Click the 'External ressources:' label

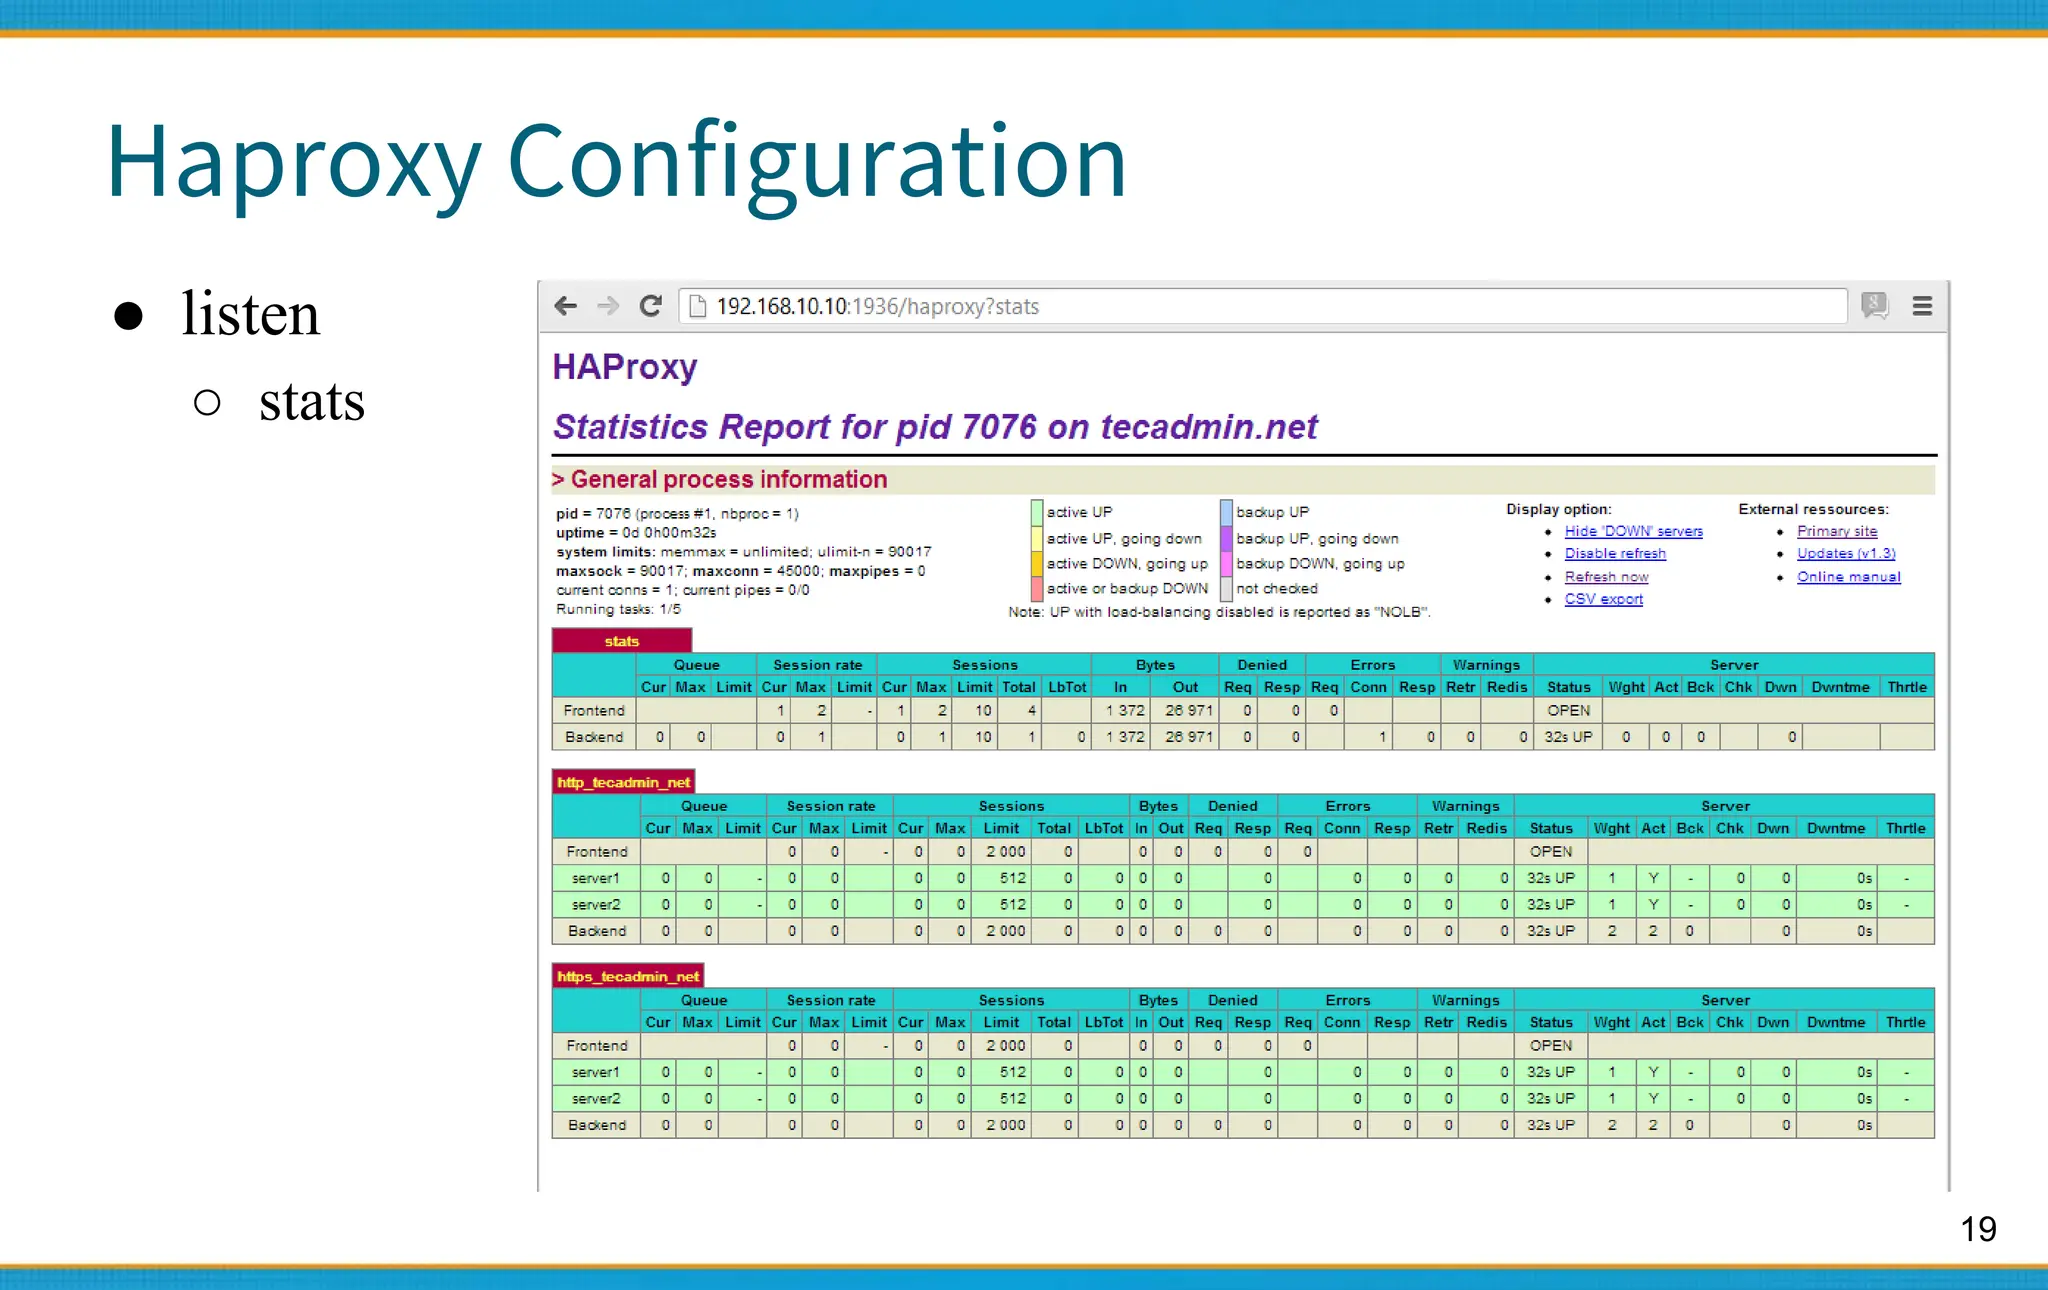[x=1813, y=509]
